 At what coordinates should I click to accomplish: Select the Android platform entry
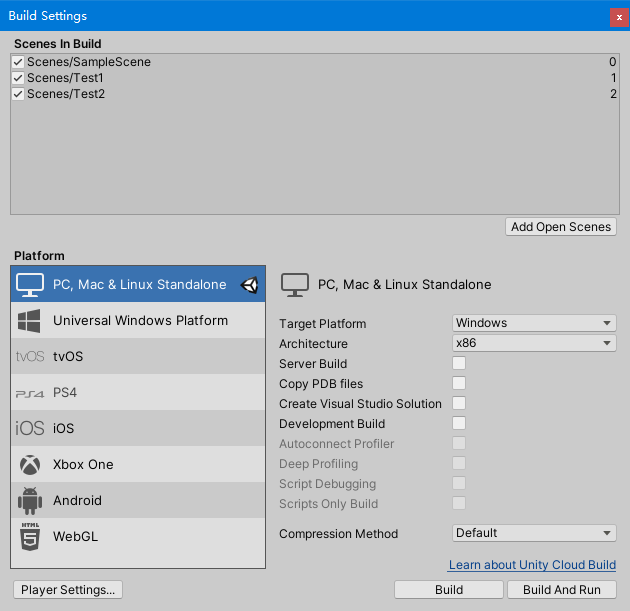[138, 500]
